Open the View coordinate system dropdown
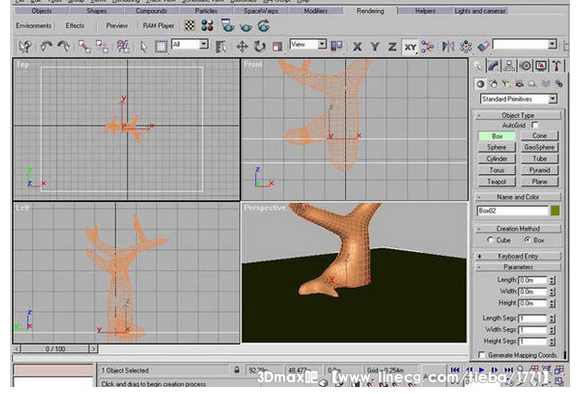The image size is (578, 394). click(308, 45)
